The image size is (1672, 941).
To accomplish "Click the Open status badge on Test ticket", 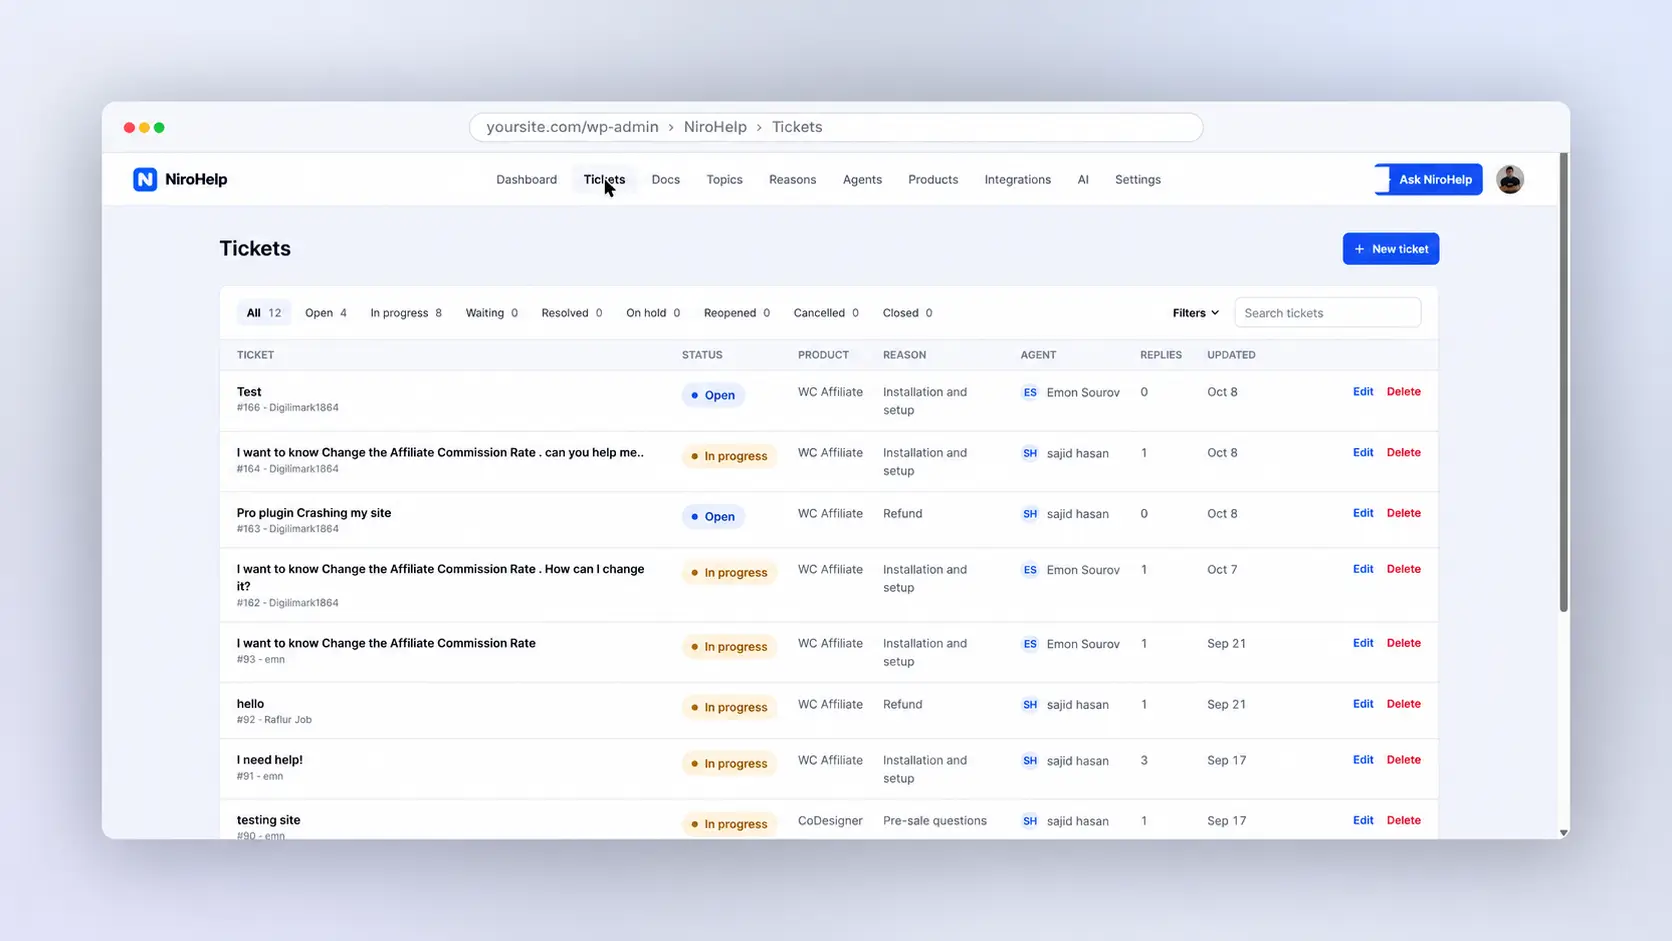I will (x=713, y=395).
